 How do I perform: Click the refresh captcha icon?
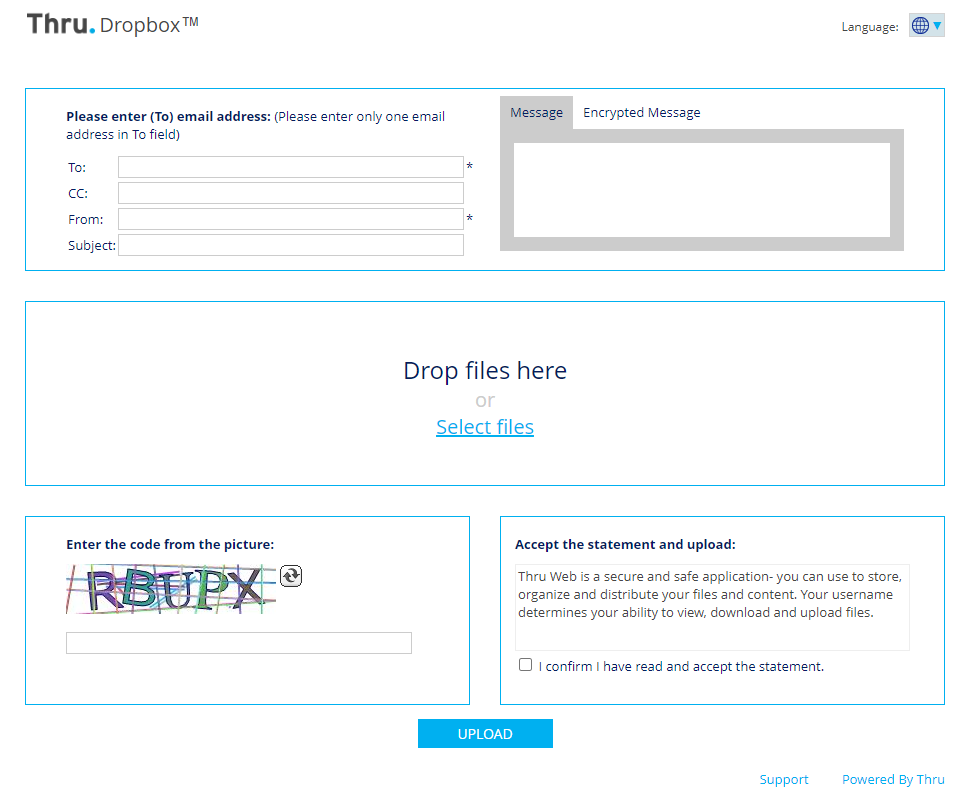pos(291,576)
